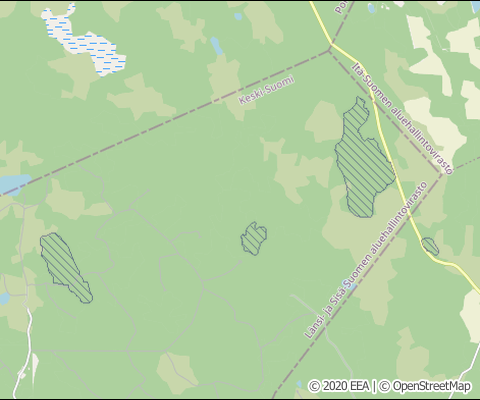Image resolution: width=480 pixels, height=400 pixels.
Task: Select the elongated hatched area at left
Action: point(66,268)
